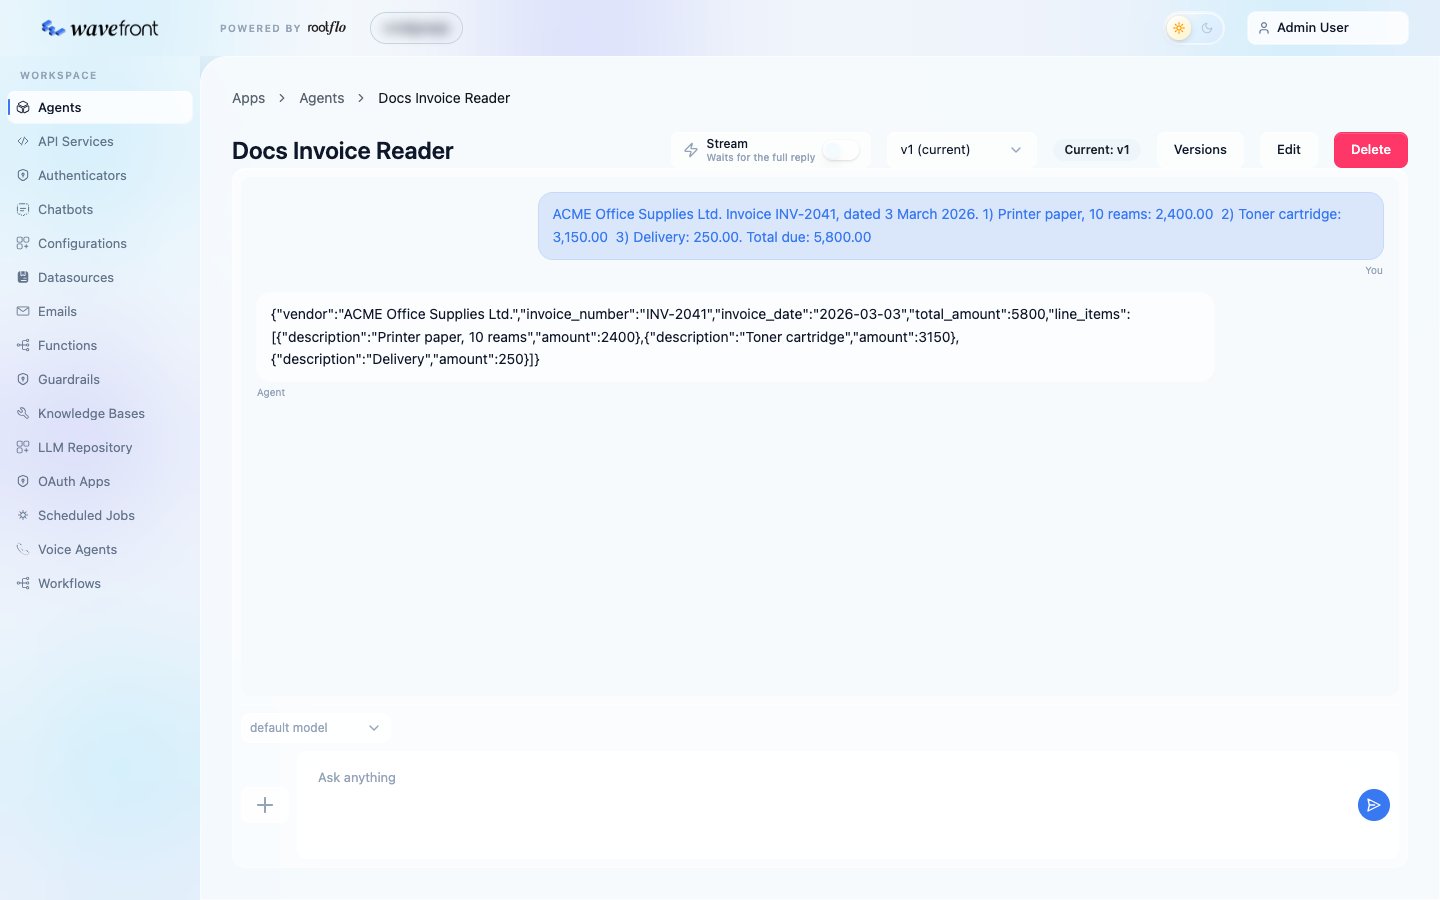Click the agent JSON response message
The height and width of the screenshot is (900, 1440).
coord(735,337)
